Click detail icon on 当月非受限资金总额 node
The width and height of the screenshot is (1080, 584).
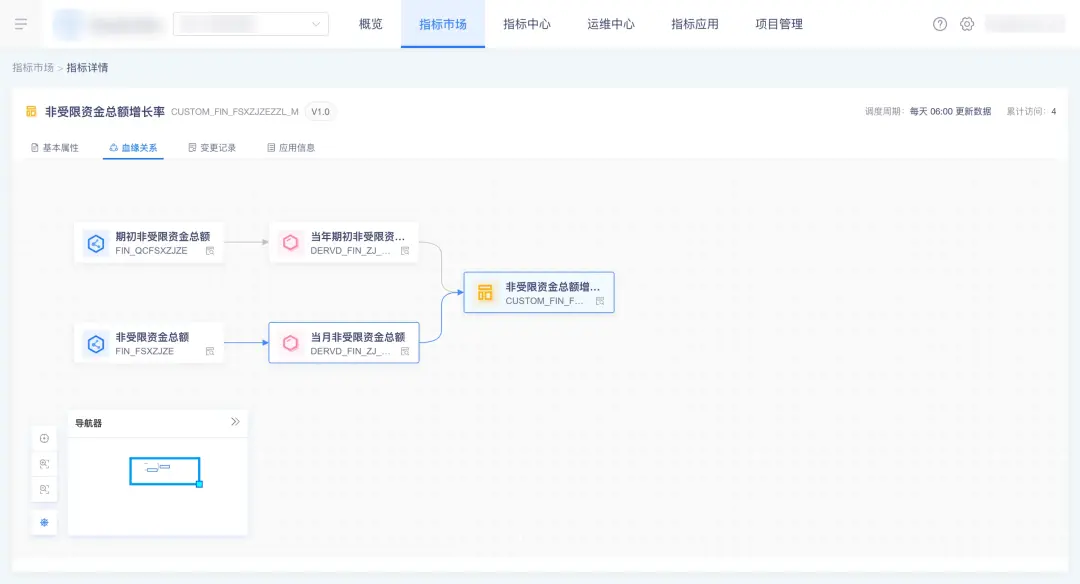405,351
